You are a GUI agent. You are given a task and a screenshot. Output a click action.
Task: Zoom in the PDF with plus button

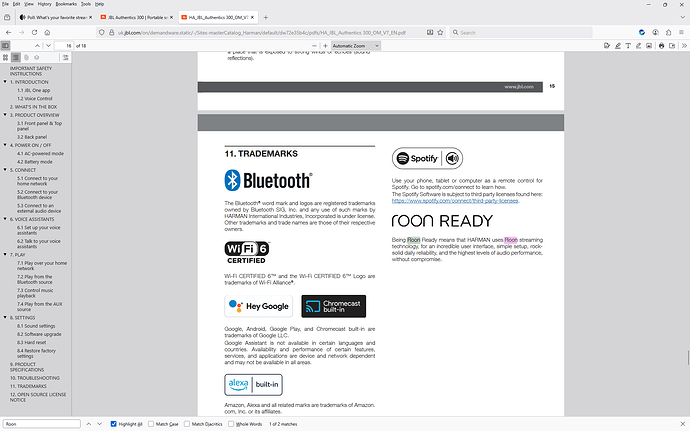[325, 45]
